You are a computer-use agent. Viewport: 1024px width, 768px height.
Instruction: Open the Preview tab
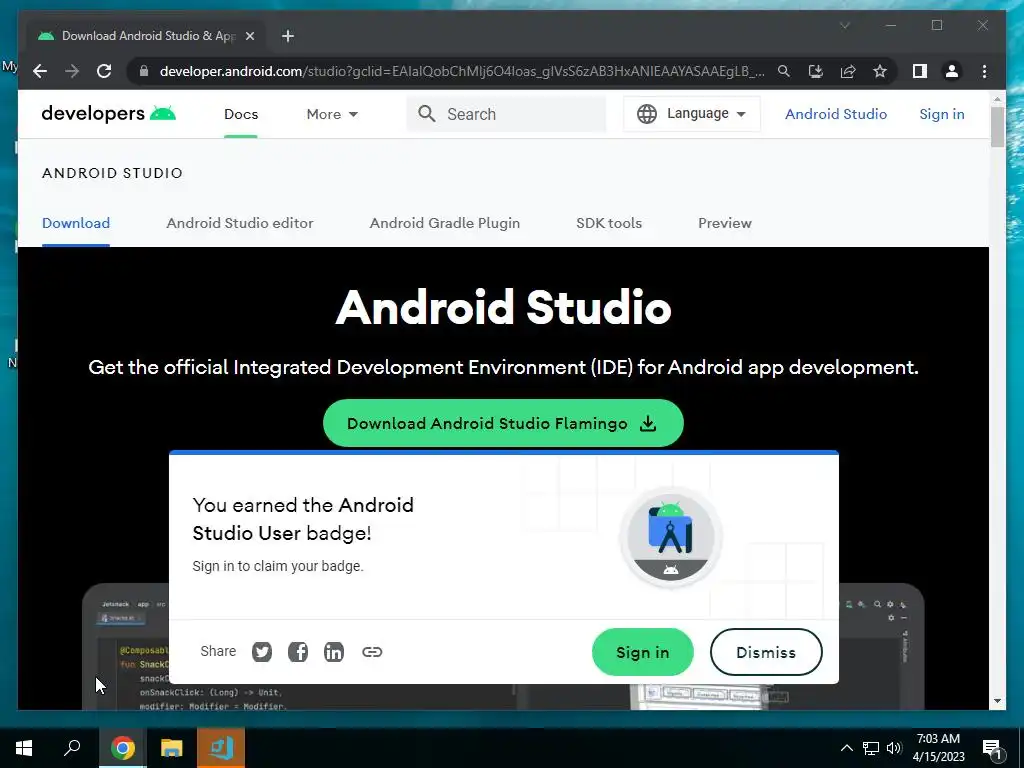click(725, 223)
